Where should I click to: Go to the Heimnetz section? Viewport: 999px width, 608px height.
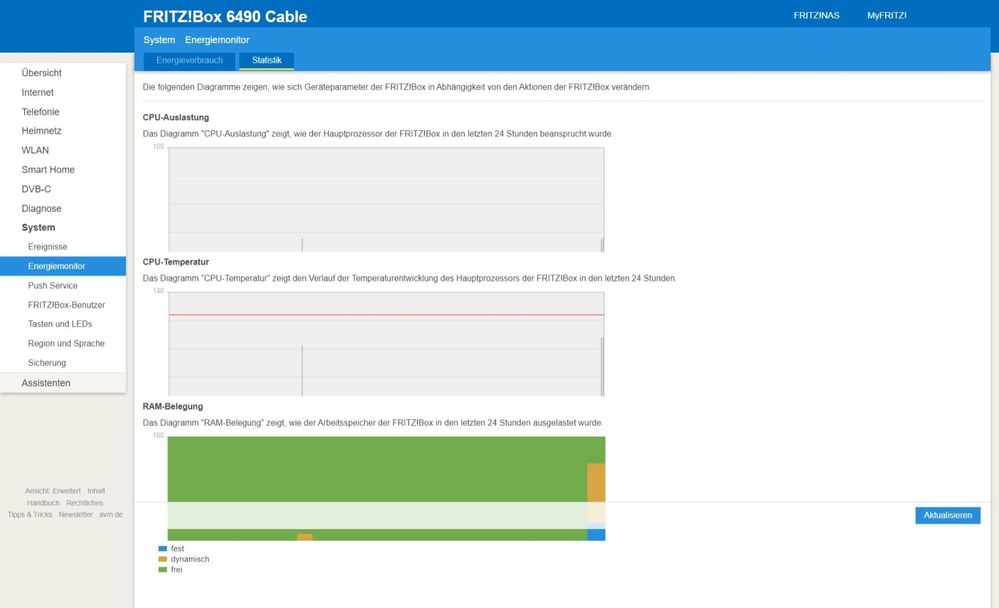coord(41,131)
